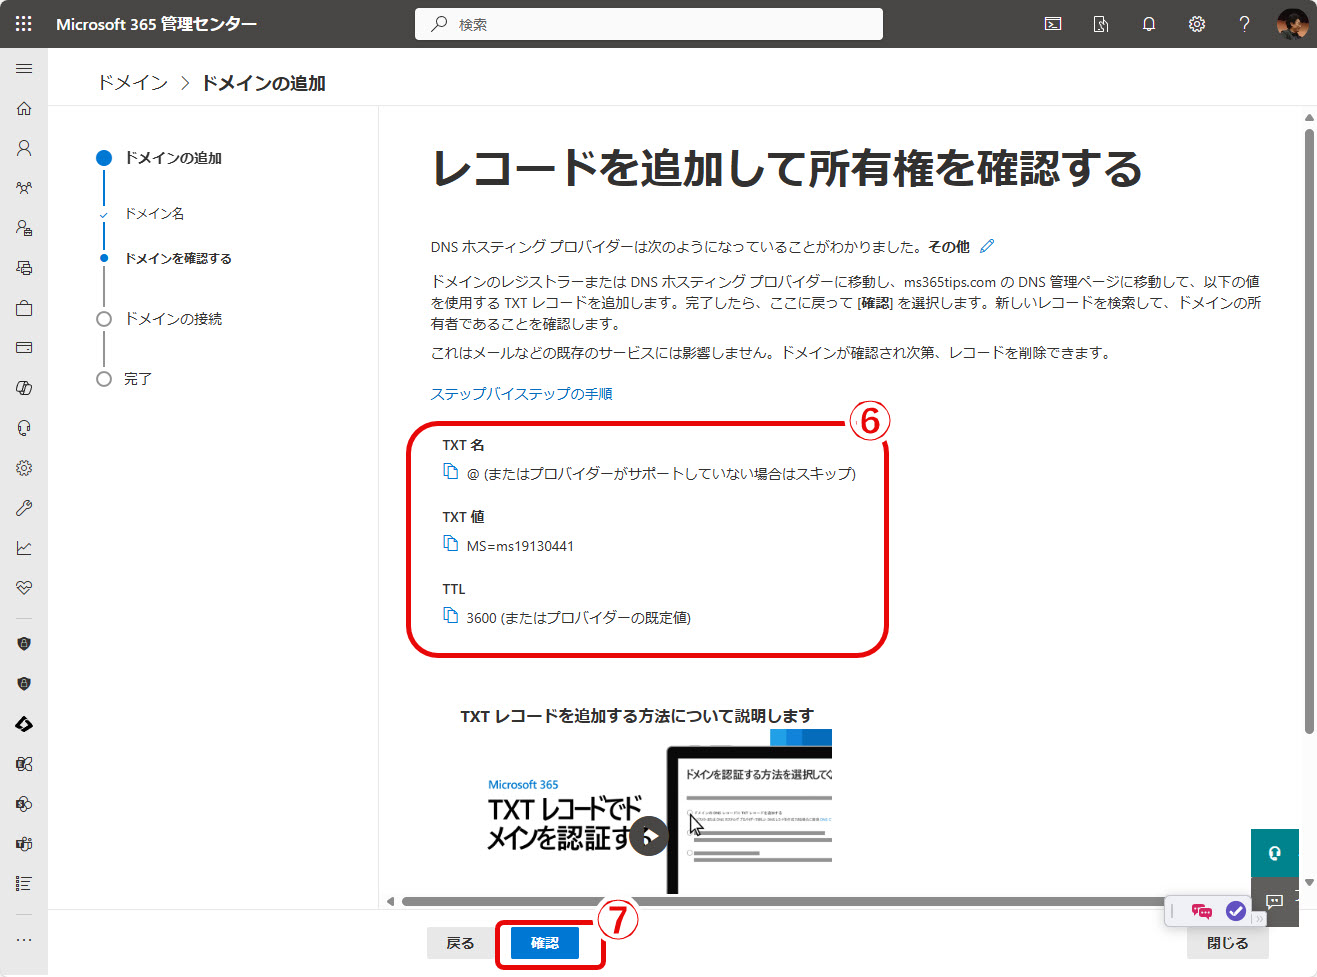
Task: Copy the TXT value MS=ms19130441
Action: [x=451, y=544]
